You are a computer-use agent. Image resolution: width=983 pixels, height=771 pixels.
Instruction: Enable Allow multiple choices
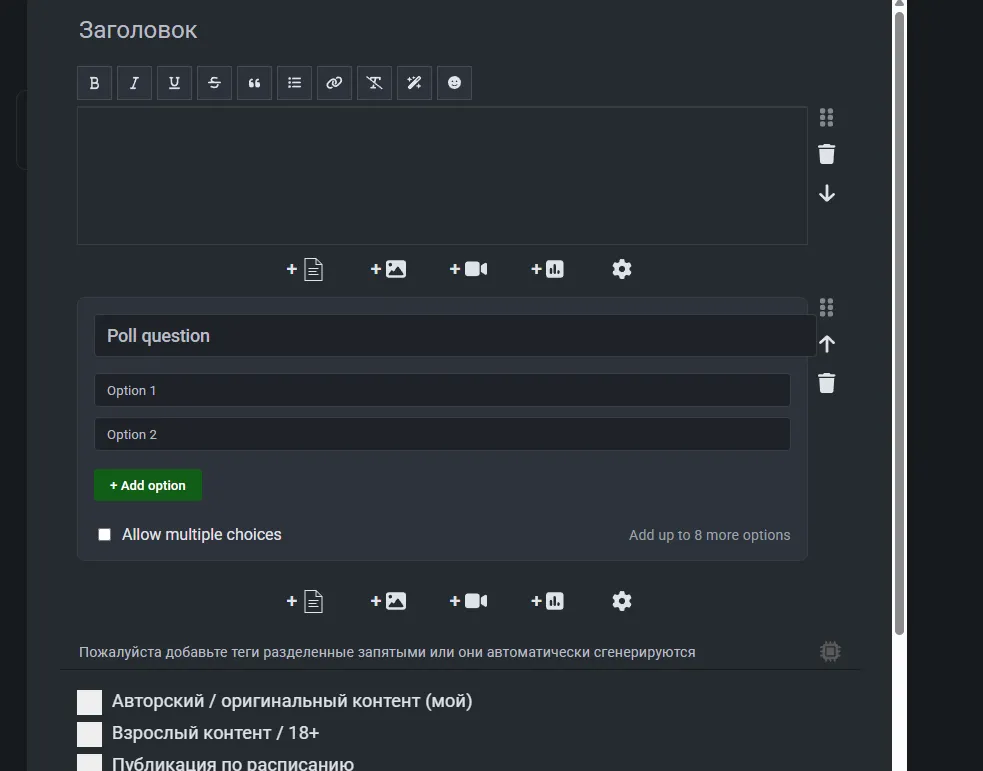click(105, 535)
